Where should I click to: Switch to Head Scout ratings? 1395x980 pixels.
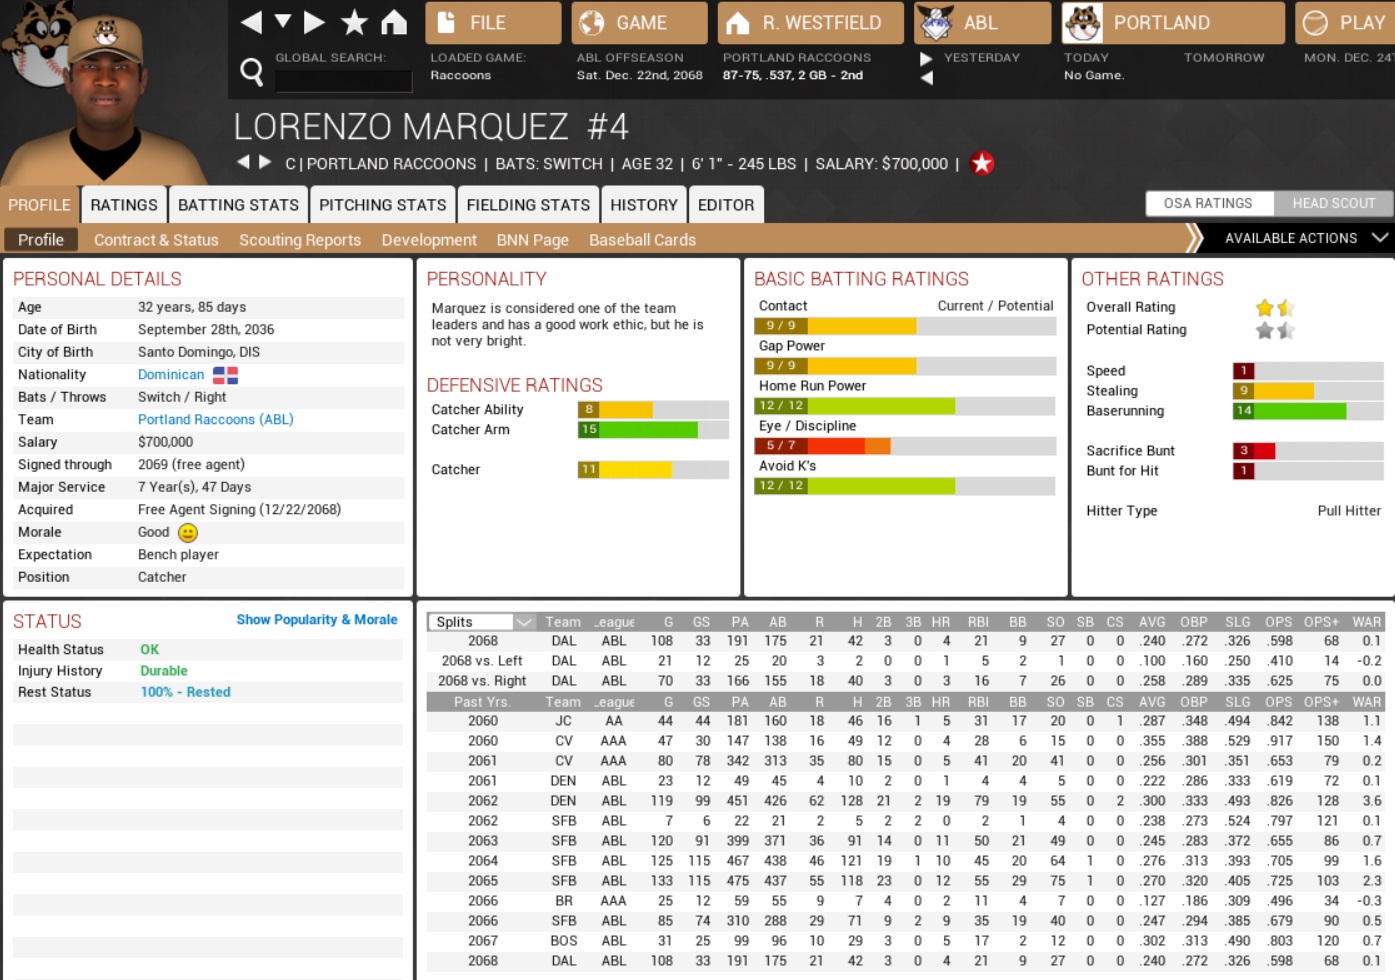click(1333, 203)
